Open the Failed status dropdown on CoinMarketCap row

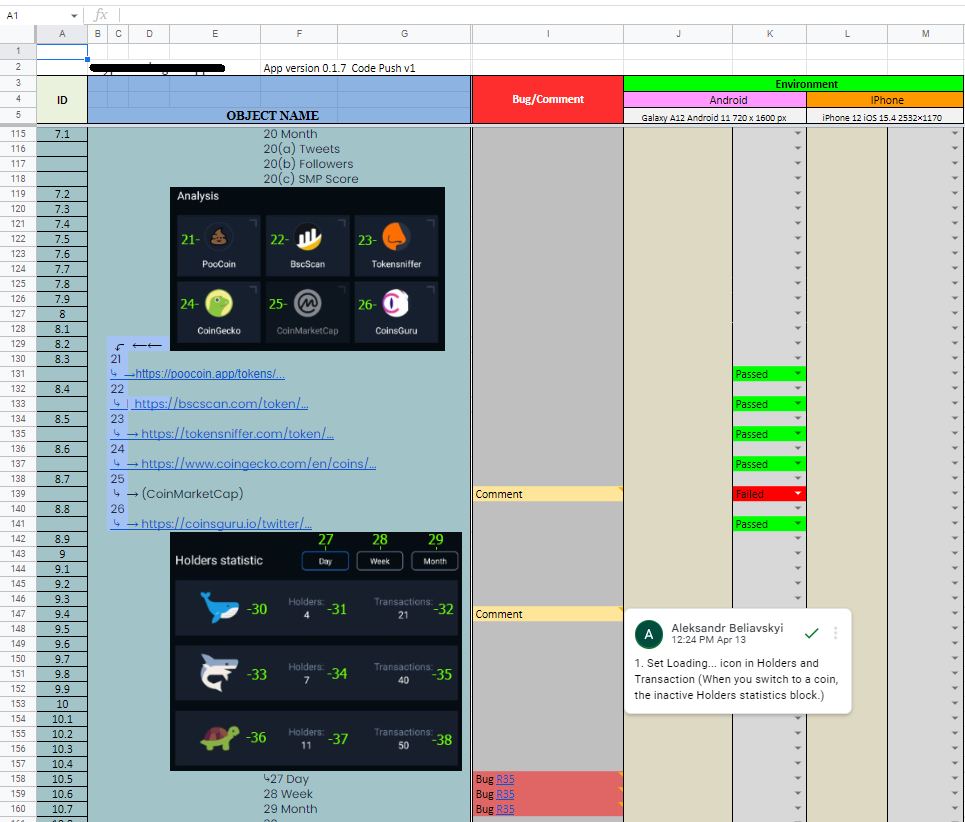coord(798,494)
